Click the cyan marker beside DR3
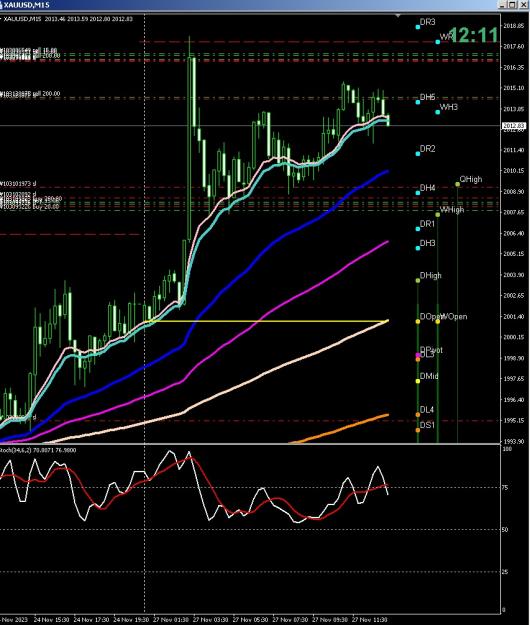Screen dimensions: 530x625 tap(418, 27)
